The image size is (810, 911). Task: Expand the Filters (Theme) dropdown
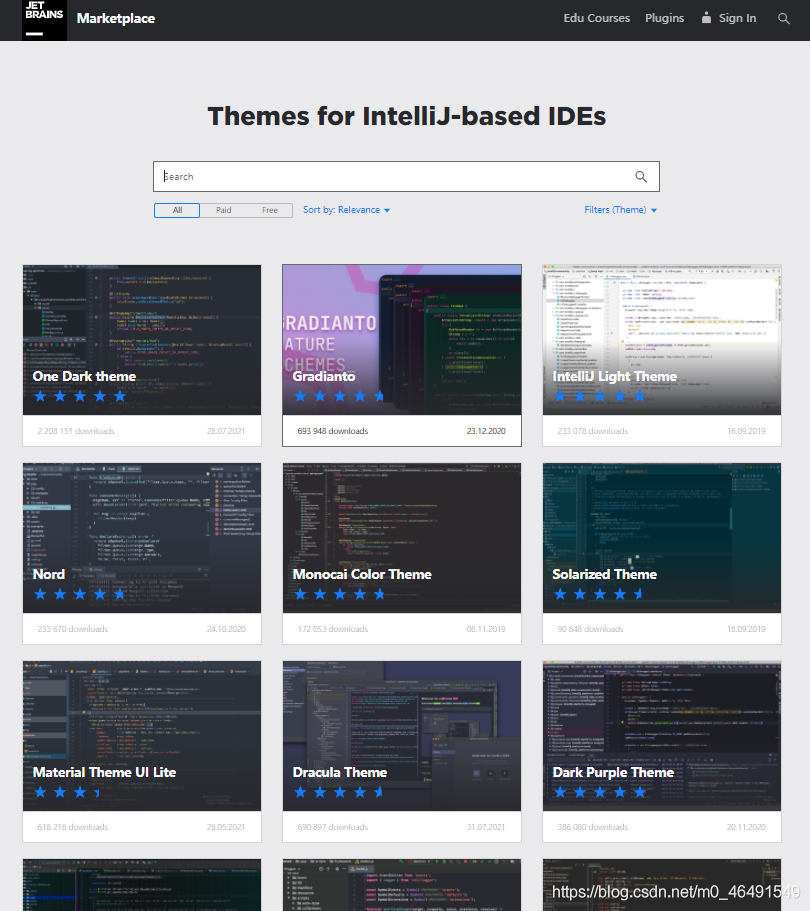[x=621, y=210]
